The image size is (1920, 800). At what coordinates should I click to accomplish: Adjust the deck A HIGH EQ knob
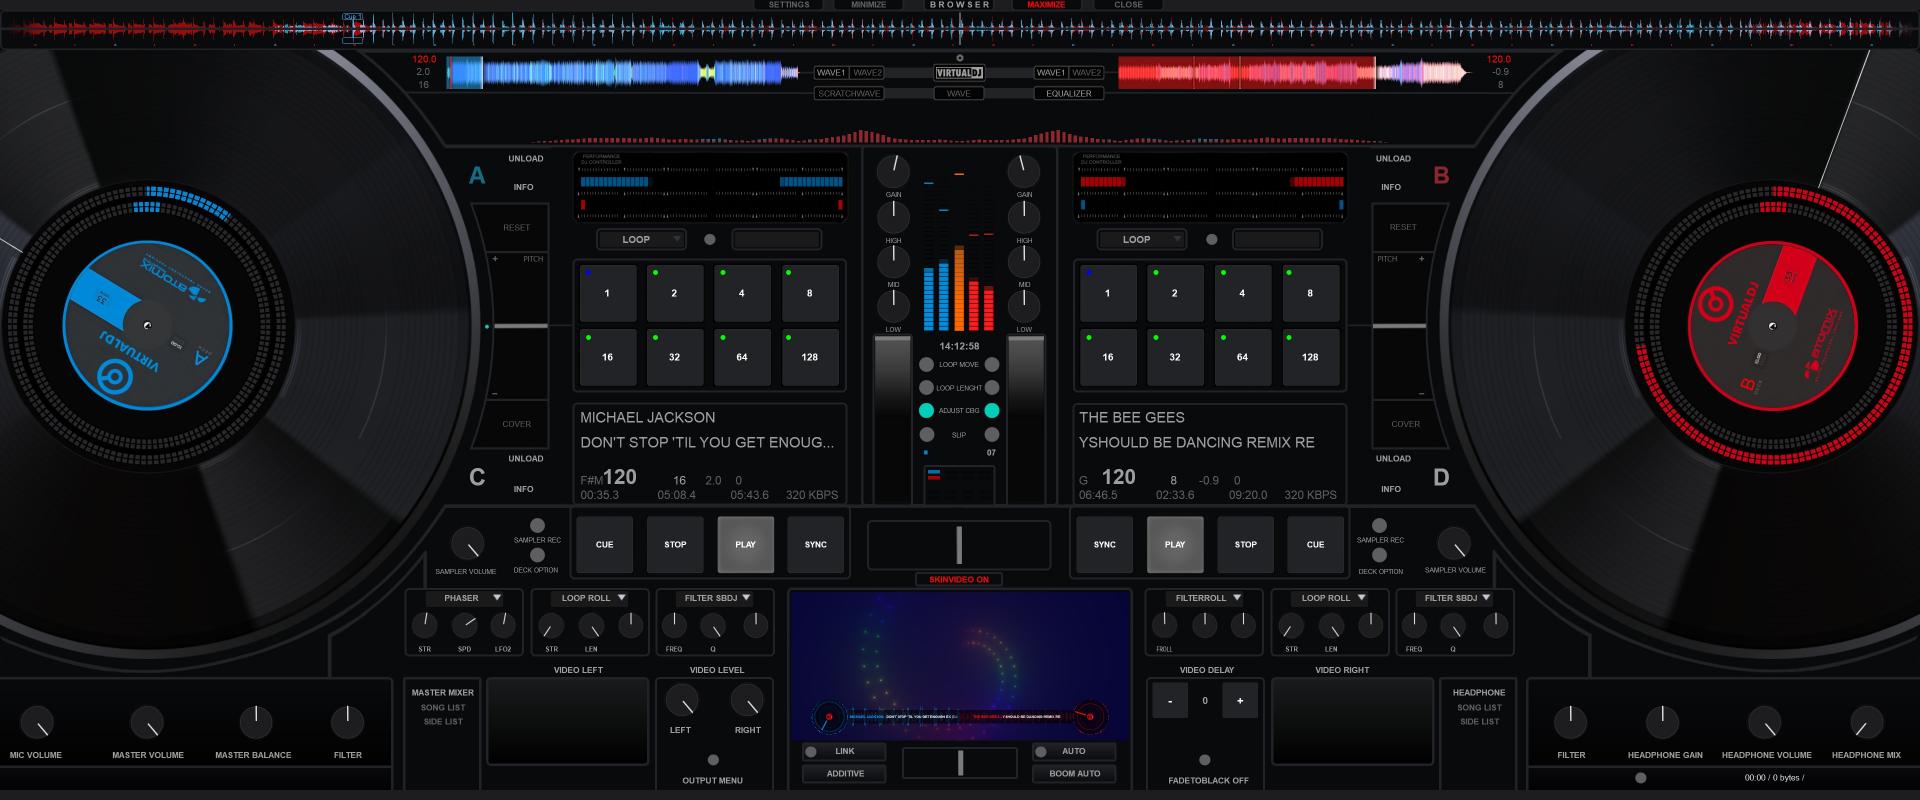(x=893, y=216)
